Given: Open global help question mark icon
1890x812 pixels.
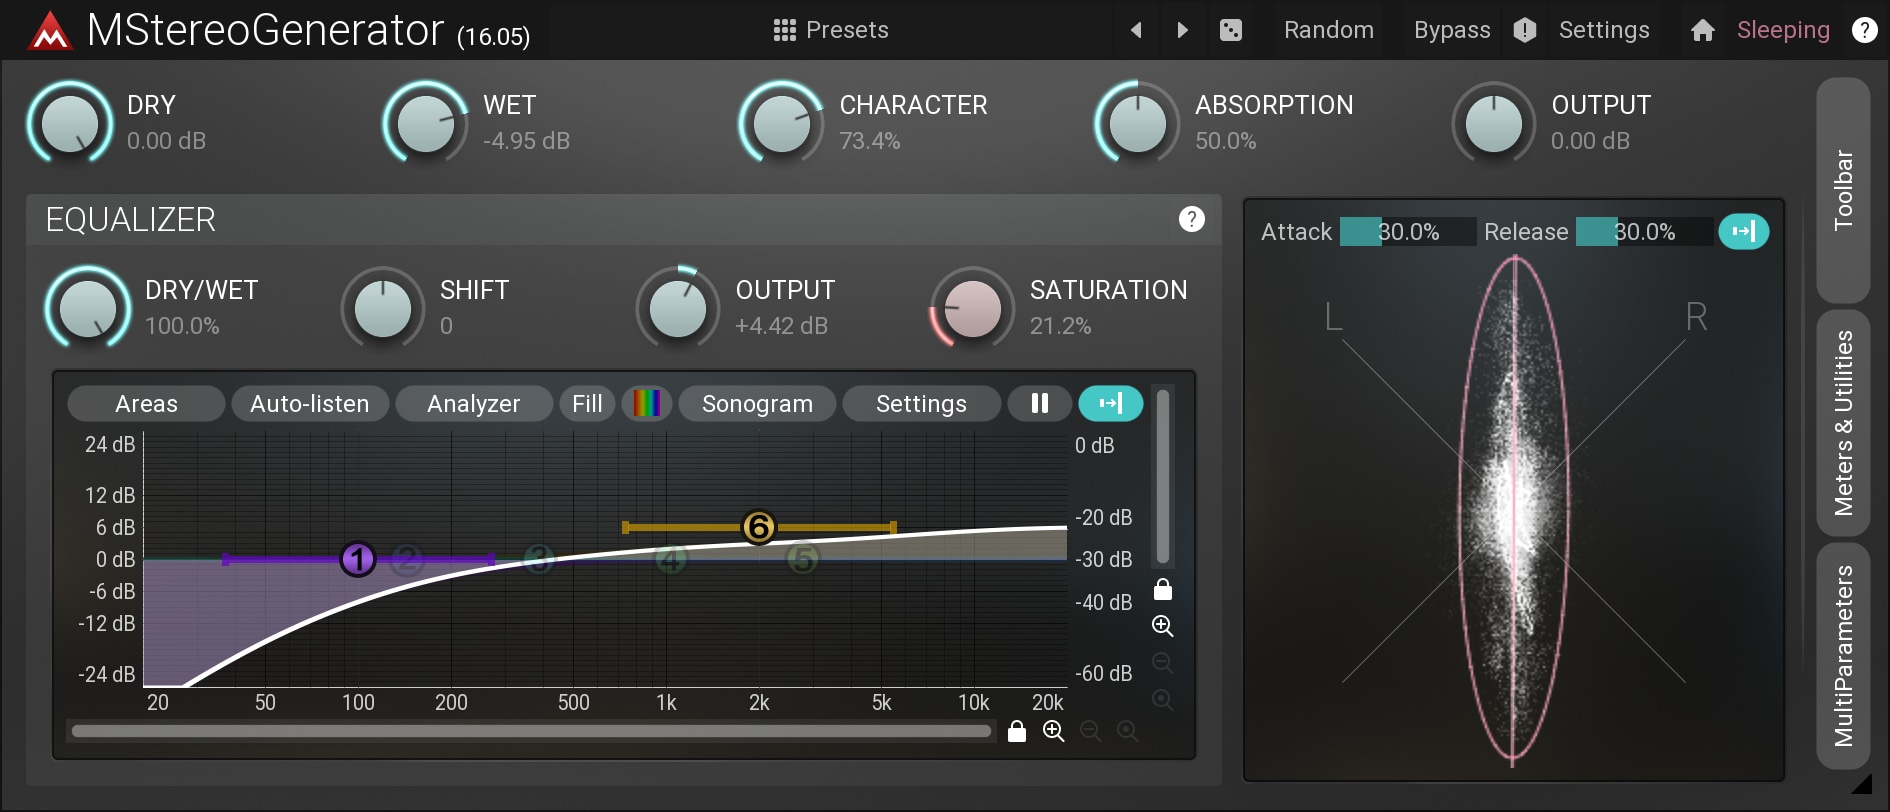Looking at the screenshot, I should click(x=1864, y=30).
